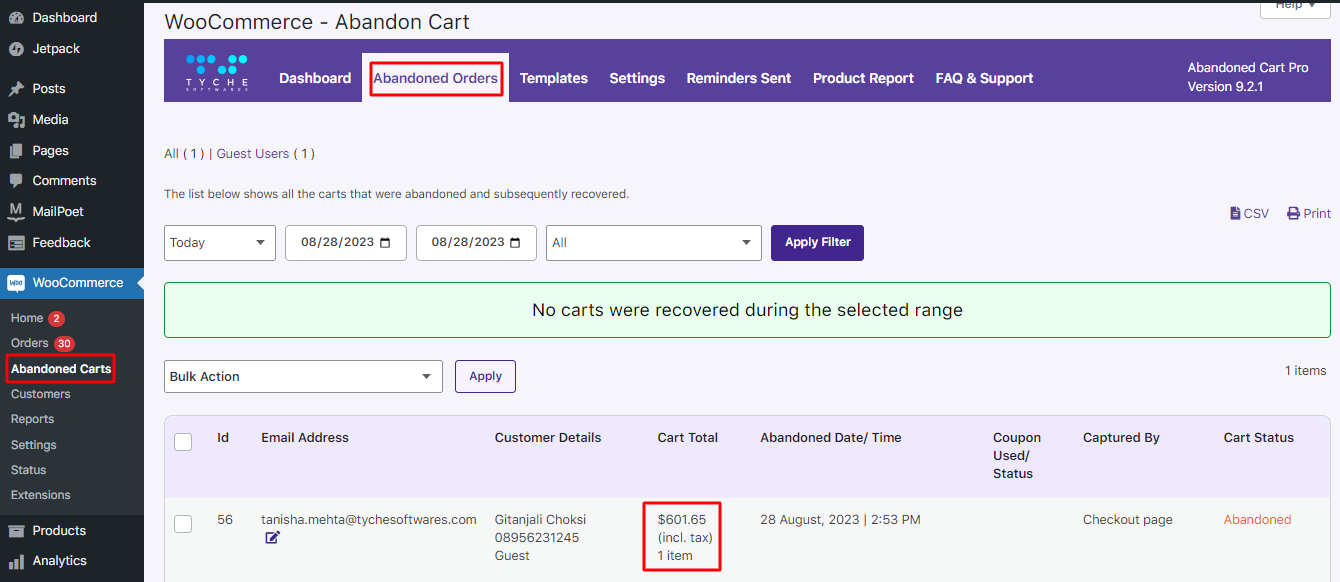Click the Dashboard icon in WordPress sidebar
Image resolution: width=1340 pixels, height=582 pixels.
16,18
